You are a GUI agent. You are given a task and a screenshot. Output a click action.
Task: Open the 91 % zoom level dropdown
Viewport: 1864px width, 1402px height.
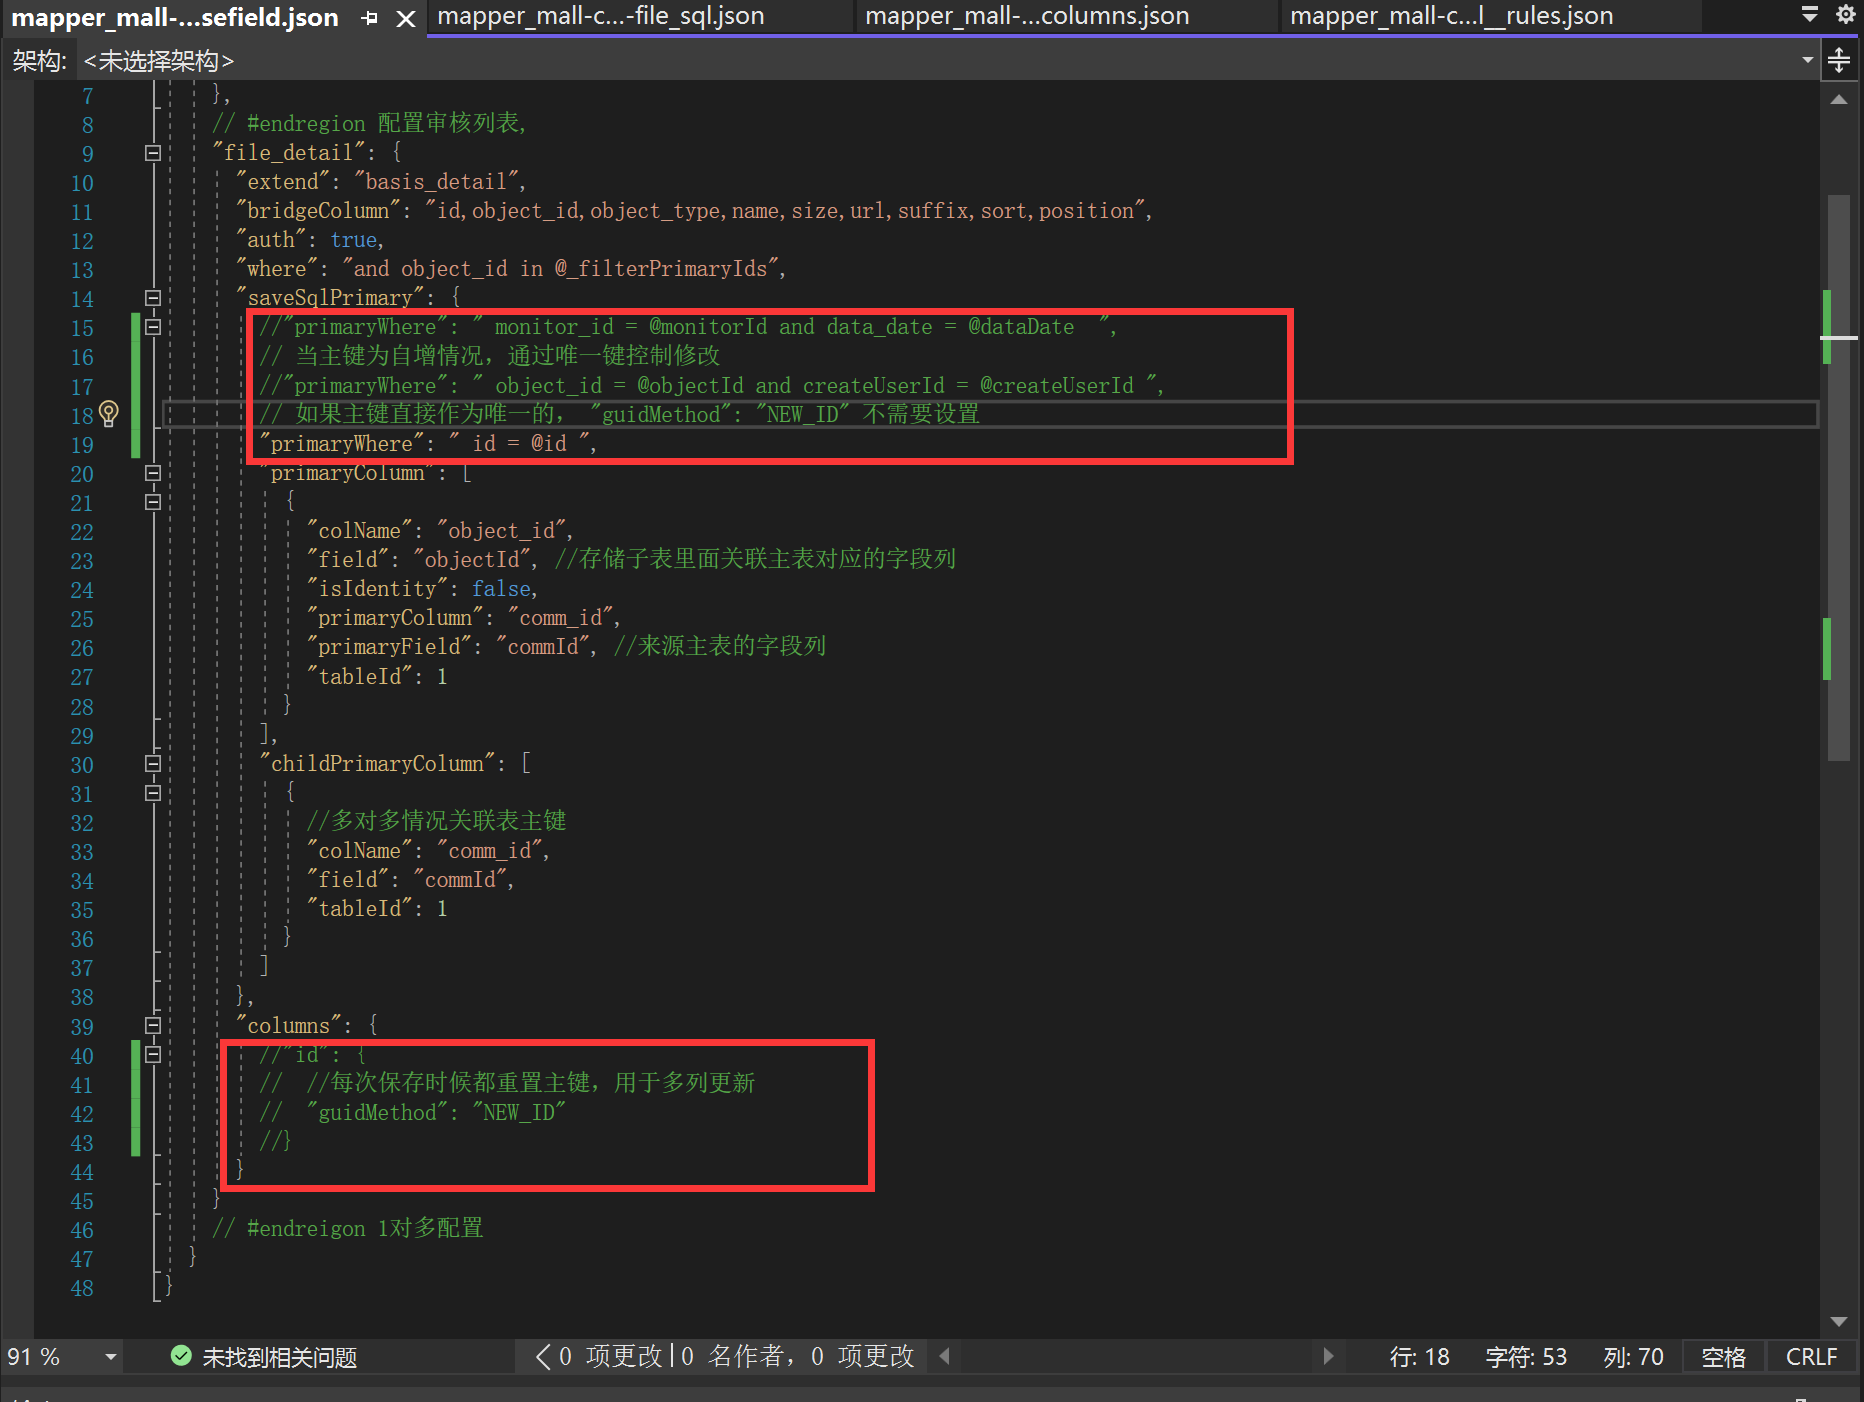[111, 1357]
